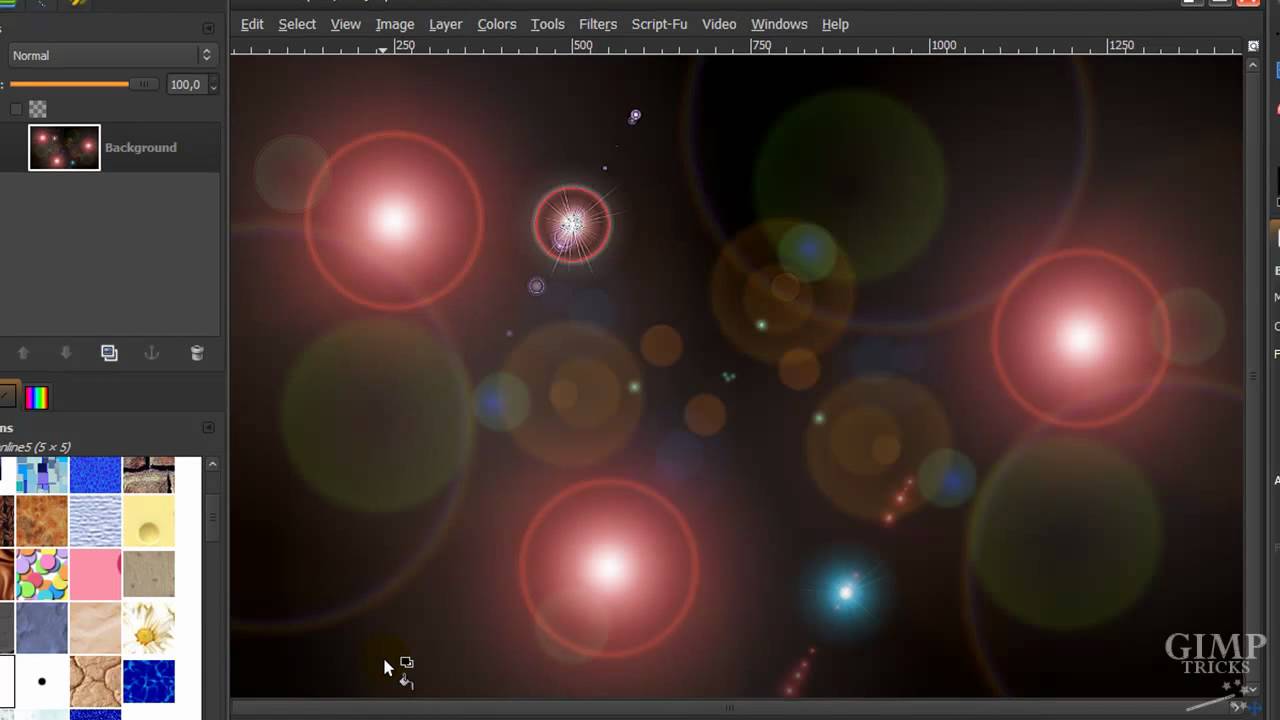The height and width of the screenshot is (720, 1280).
Task: Choose the yellow cheese-like pattern
Action: [x=149, y=521]
